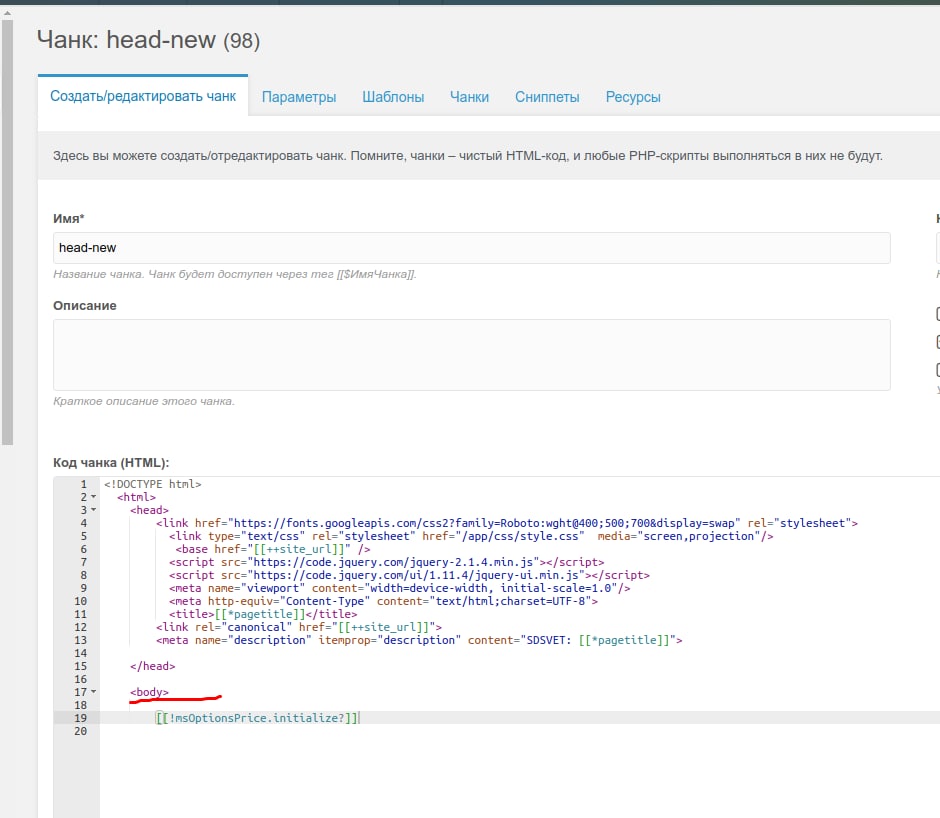
Task: Click the title pagetitle code line
Action: pyautogui.click(x=263, y=614)
